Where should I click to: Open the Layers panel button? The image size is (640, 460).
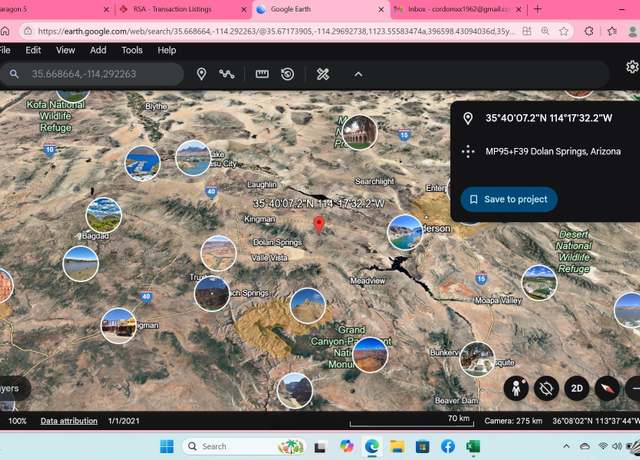11,388
